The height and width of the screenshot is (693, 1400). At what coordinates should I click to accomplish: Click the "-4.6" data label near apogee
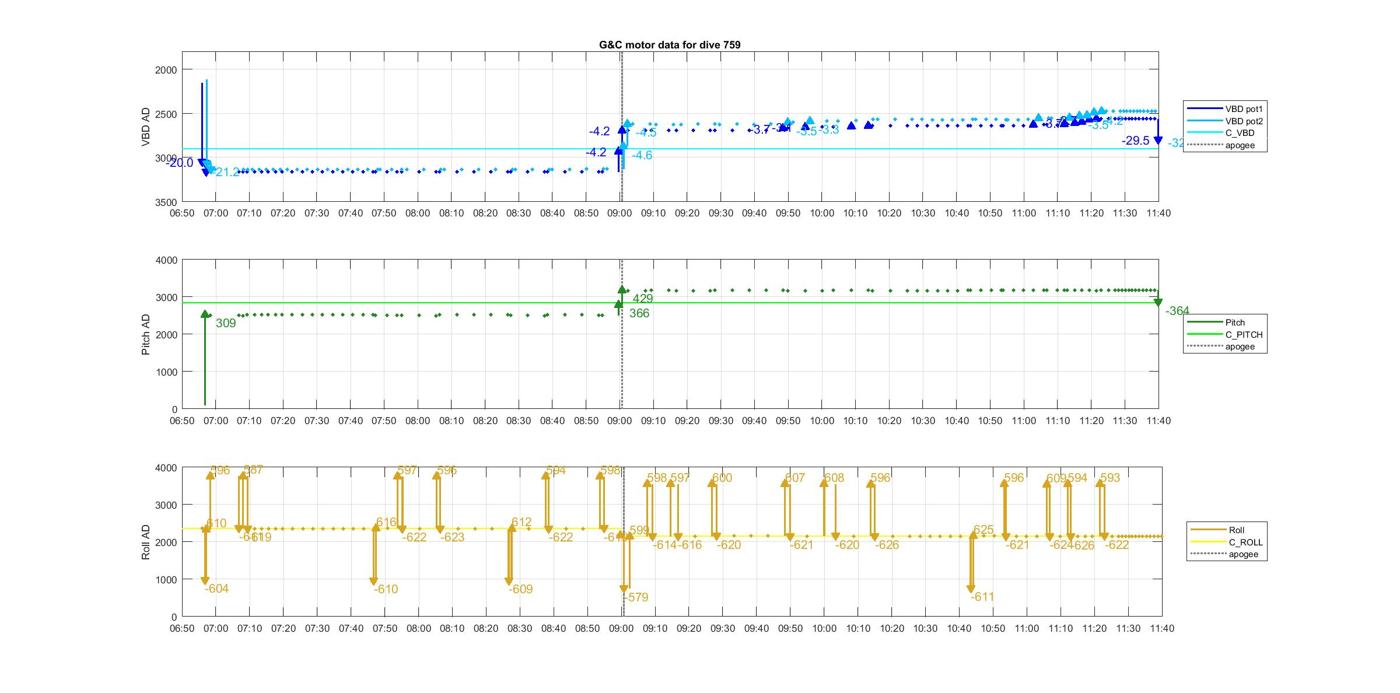642,155
